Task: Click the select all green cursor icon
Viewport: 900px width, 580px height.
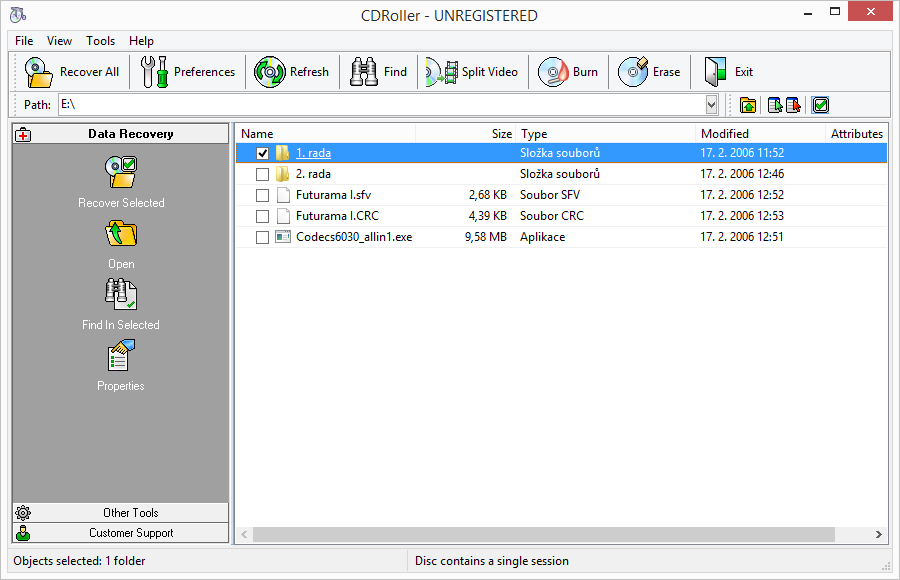Action: coord(775,105)
